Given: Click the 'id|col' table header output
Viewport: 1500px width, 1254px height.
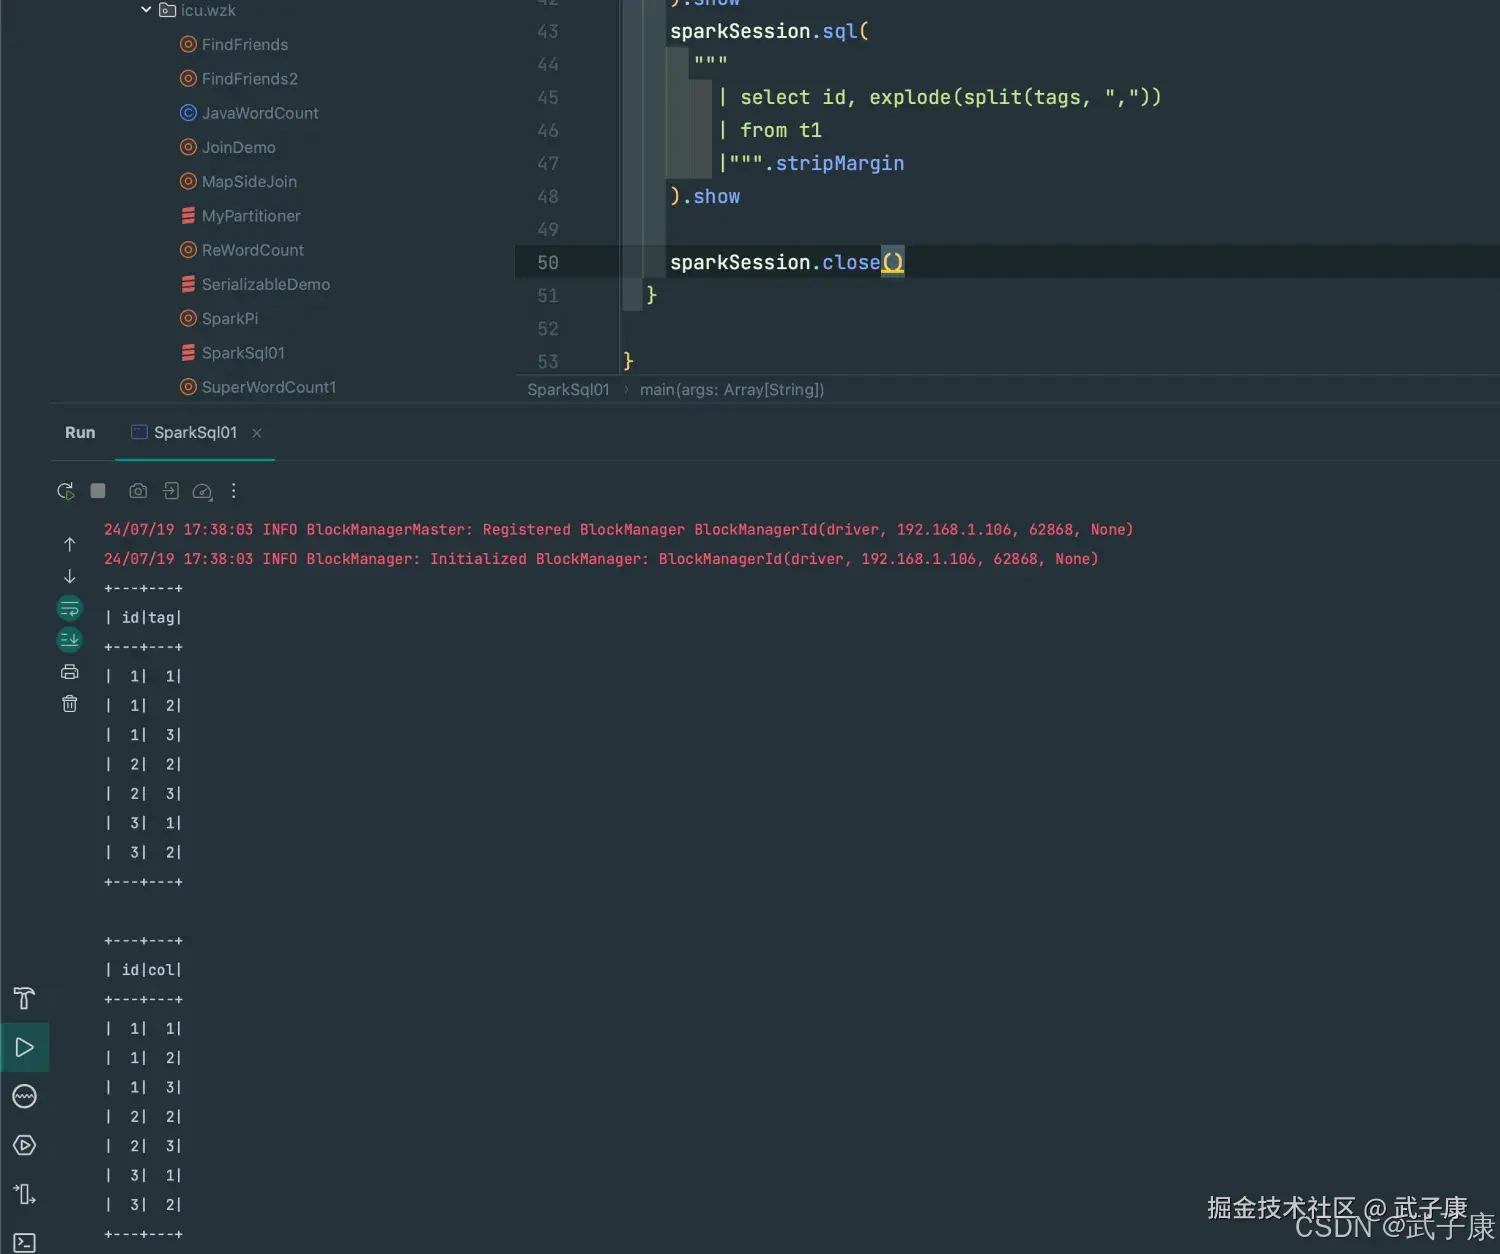Looking at the screenshot, I should [x=143, y=970].
